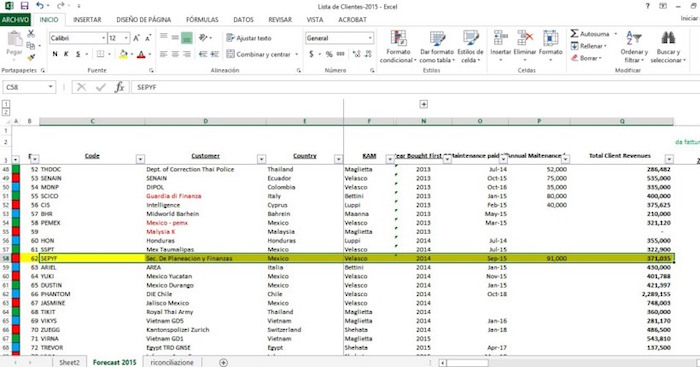The width and height of the screenshot is (700, 367).
Task: Click the Redo arrow icon
Action: pyautogui.click(x=61, y=6)
